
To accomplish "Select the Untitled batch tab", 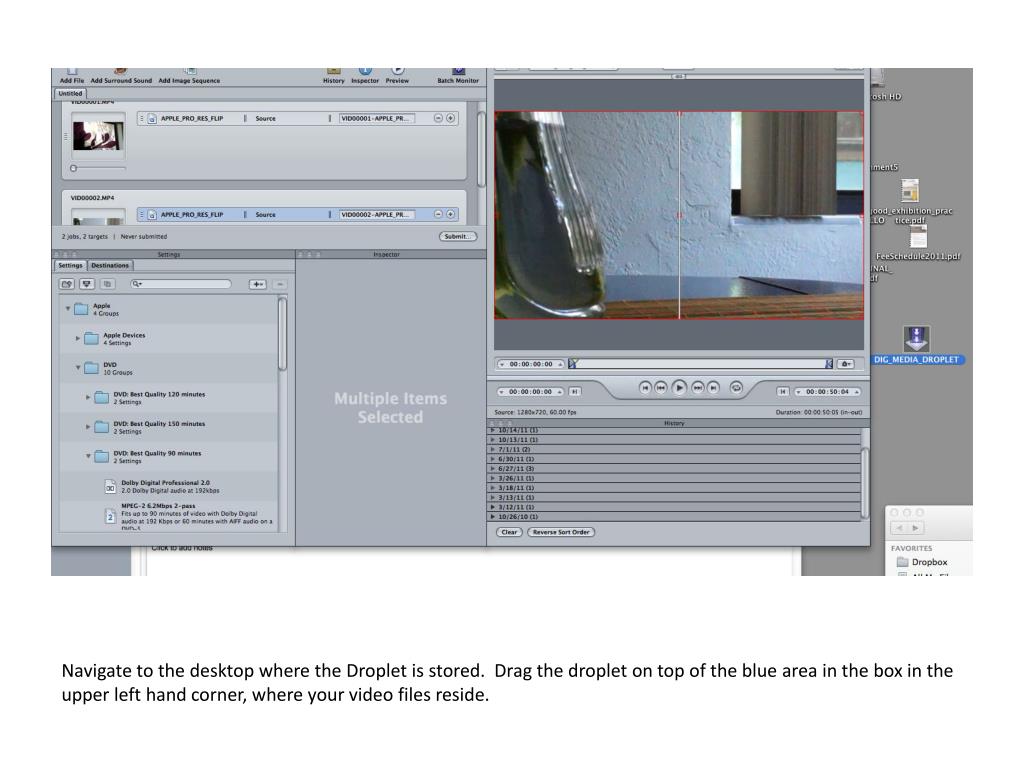I will tap(71, 93).
